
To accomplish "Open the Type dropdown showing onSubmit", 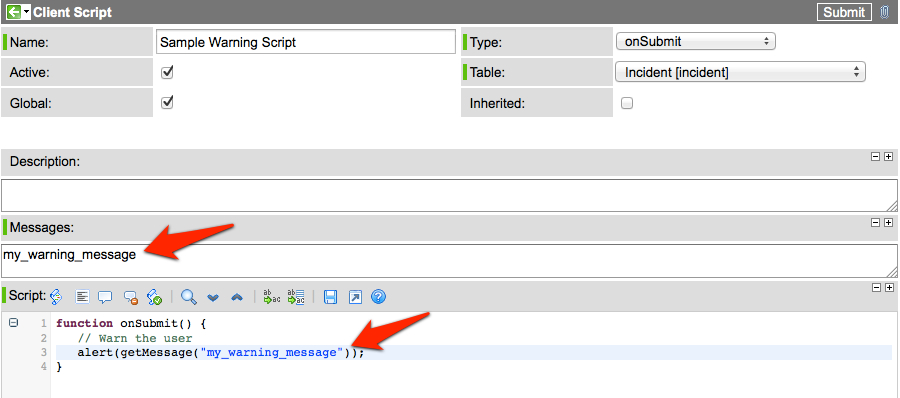I will pos(695,41).
